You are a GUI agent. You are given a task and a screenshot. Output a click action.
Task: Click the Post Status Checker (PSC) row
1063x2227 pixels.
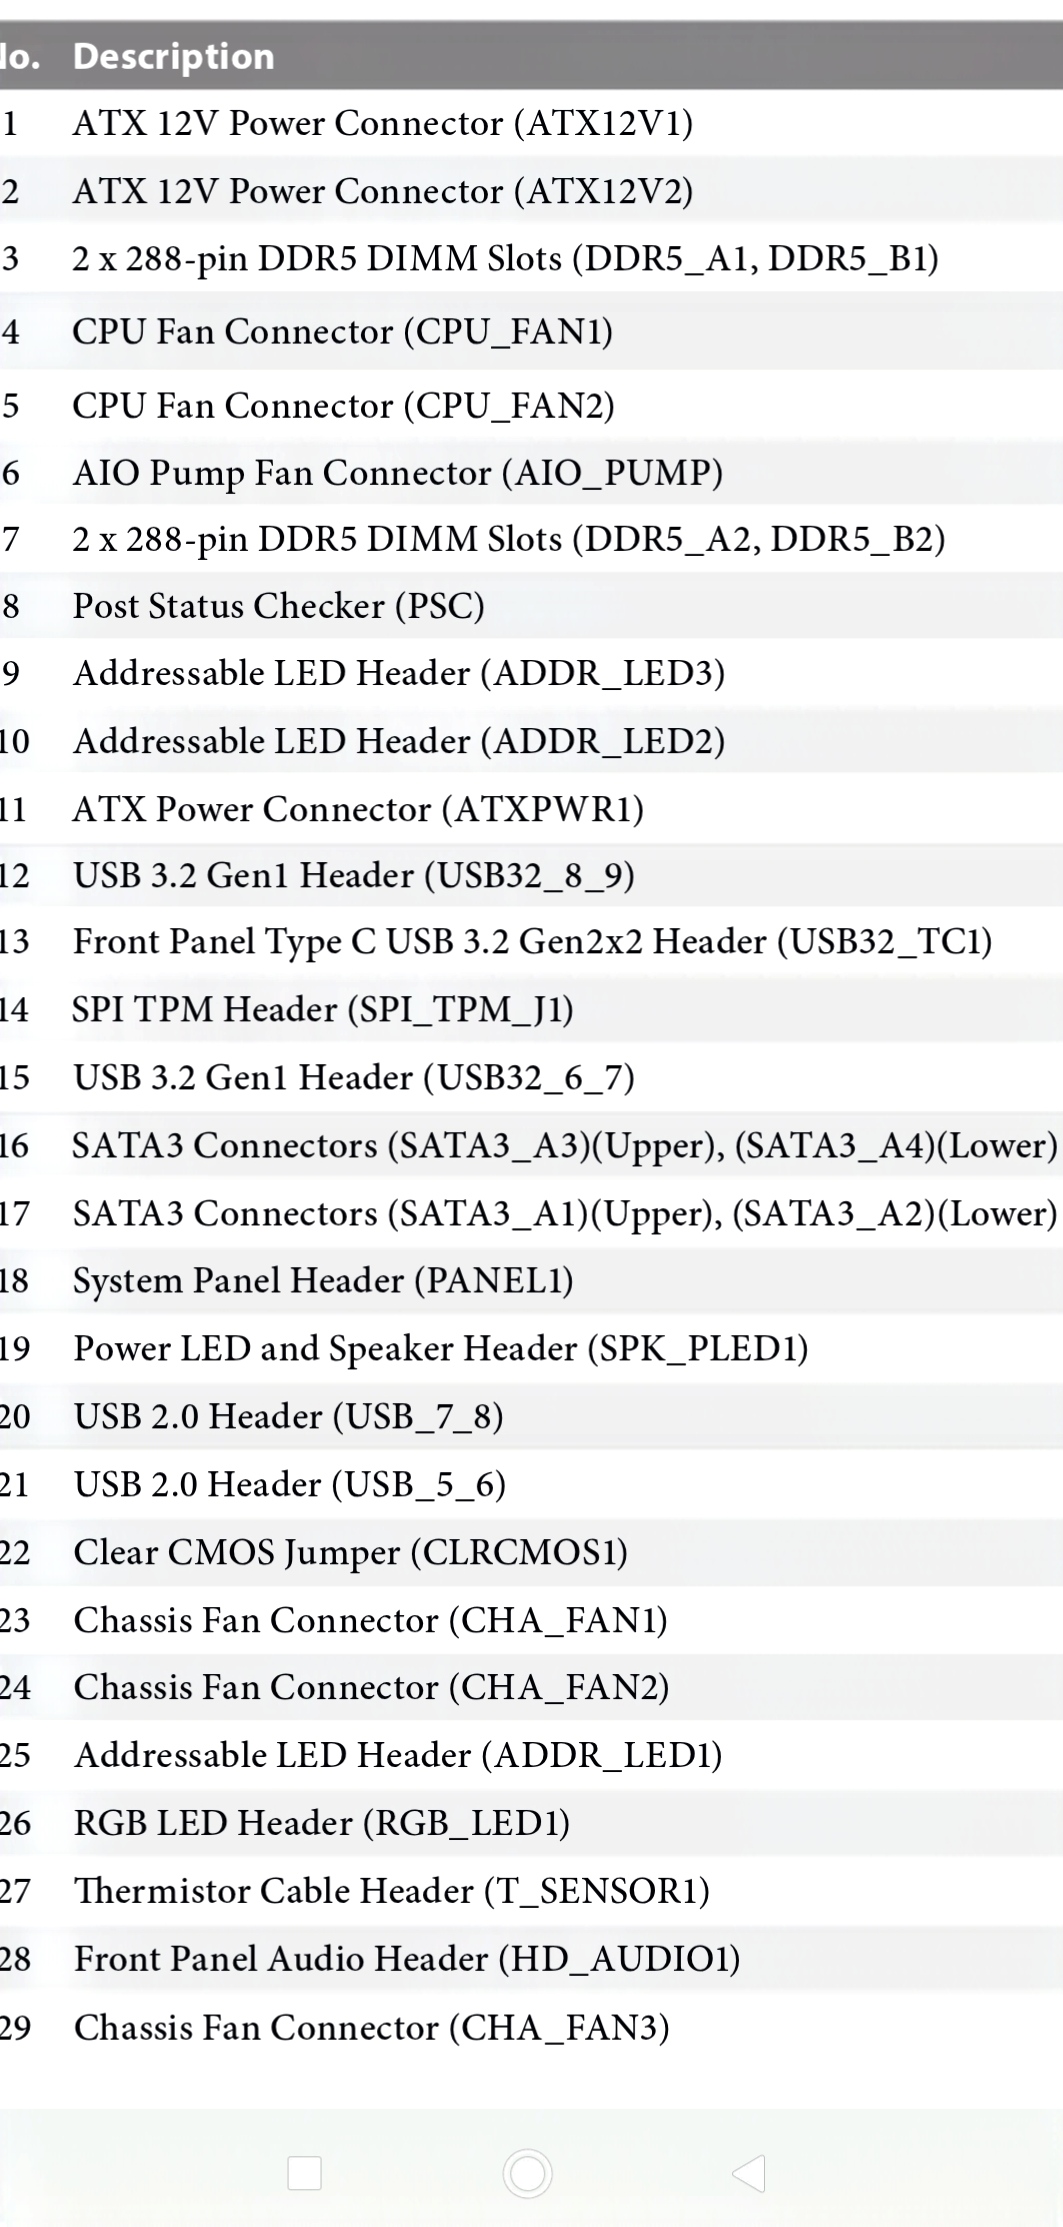coord(278,606)
